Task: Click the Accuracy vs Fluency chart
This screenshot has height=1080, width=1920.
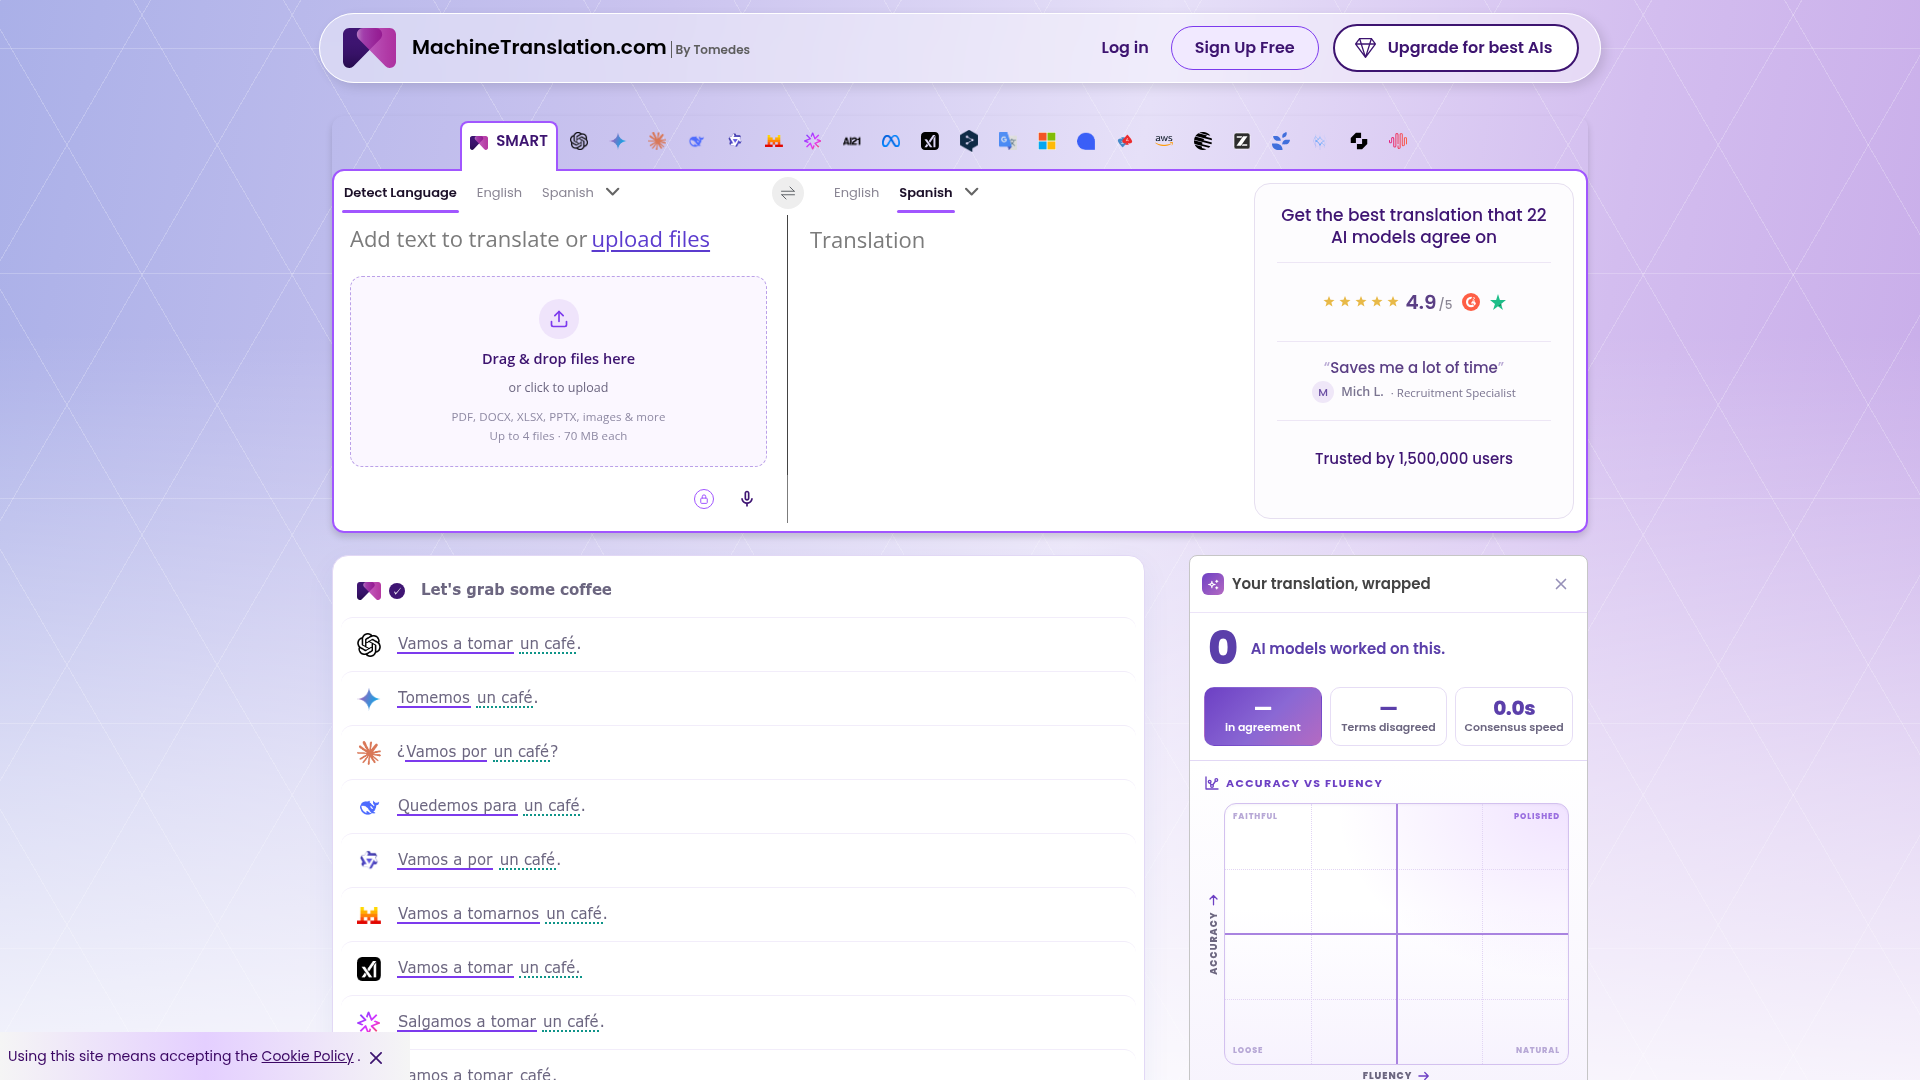Action: [x=1396, y=934]
